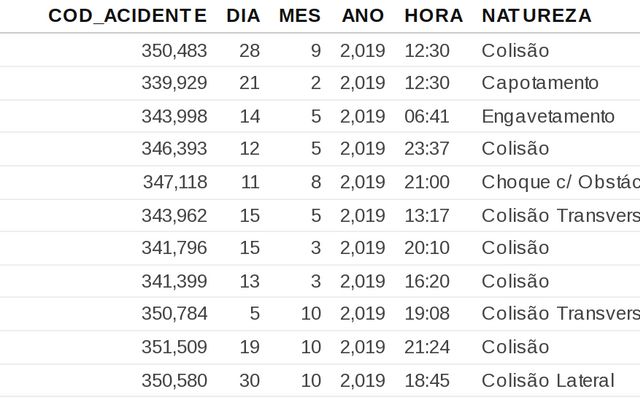Viewport: 640px width, 400px height.
Task: Select the 23:37 hour cell
Action: click(427, 149)
